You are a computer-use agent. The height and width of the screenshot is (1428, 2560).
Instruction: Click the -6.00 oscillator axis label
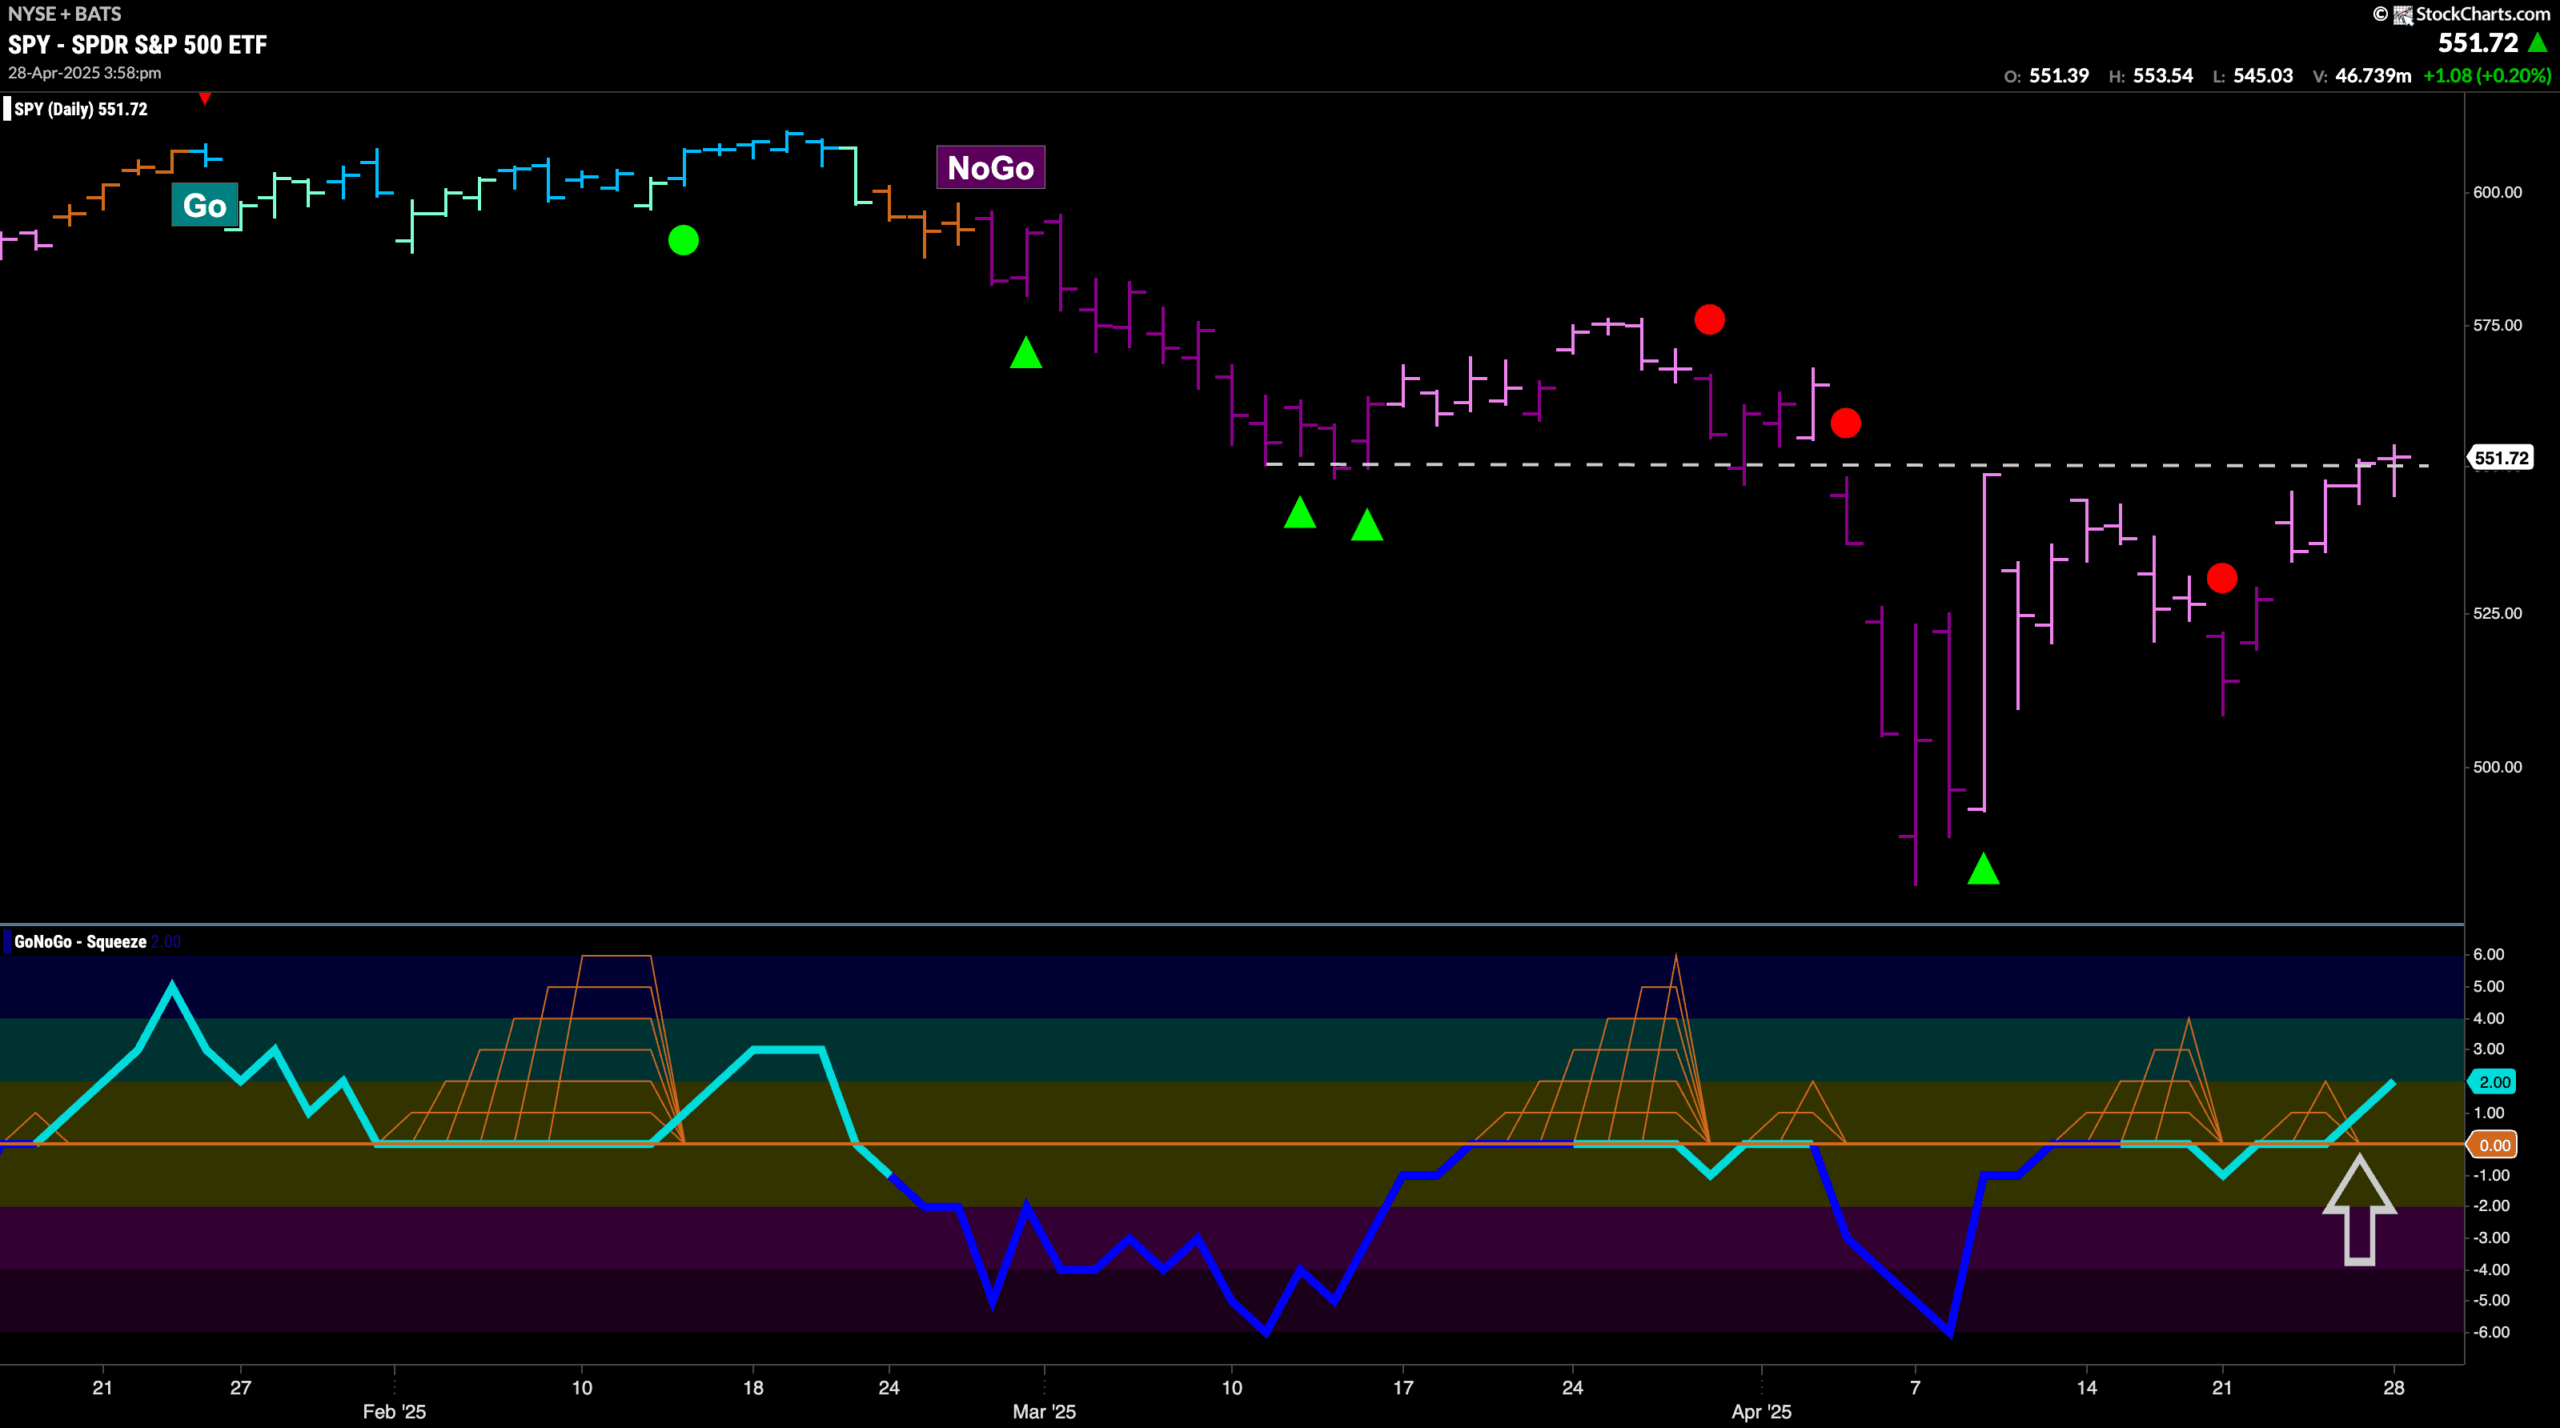pyautogui.click(x=2490, y=1332)
